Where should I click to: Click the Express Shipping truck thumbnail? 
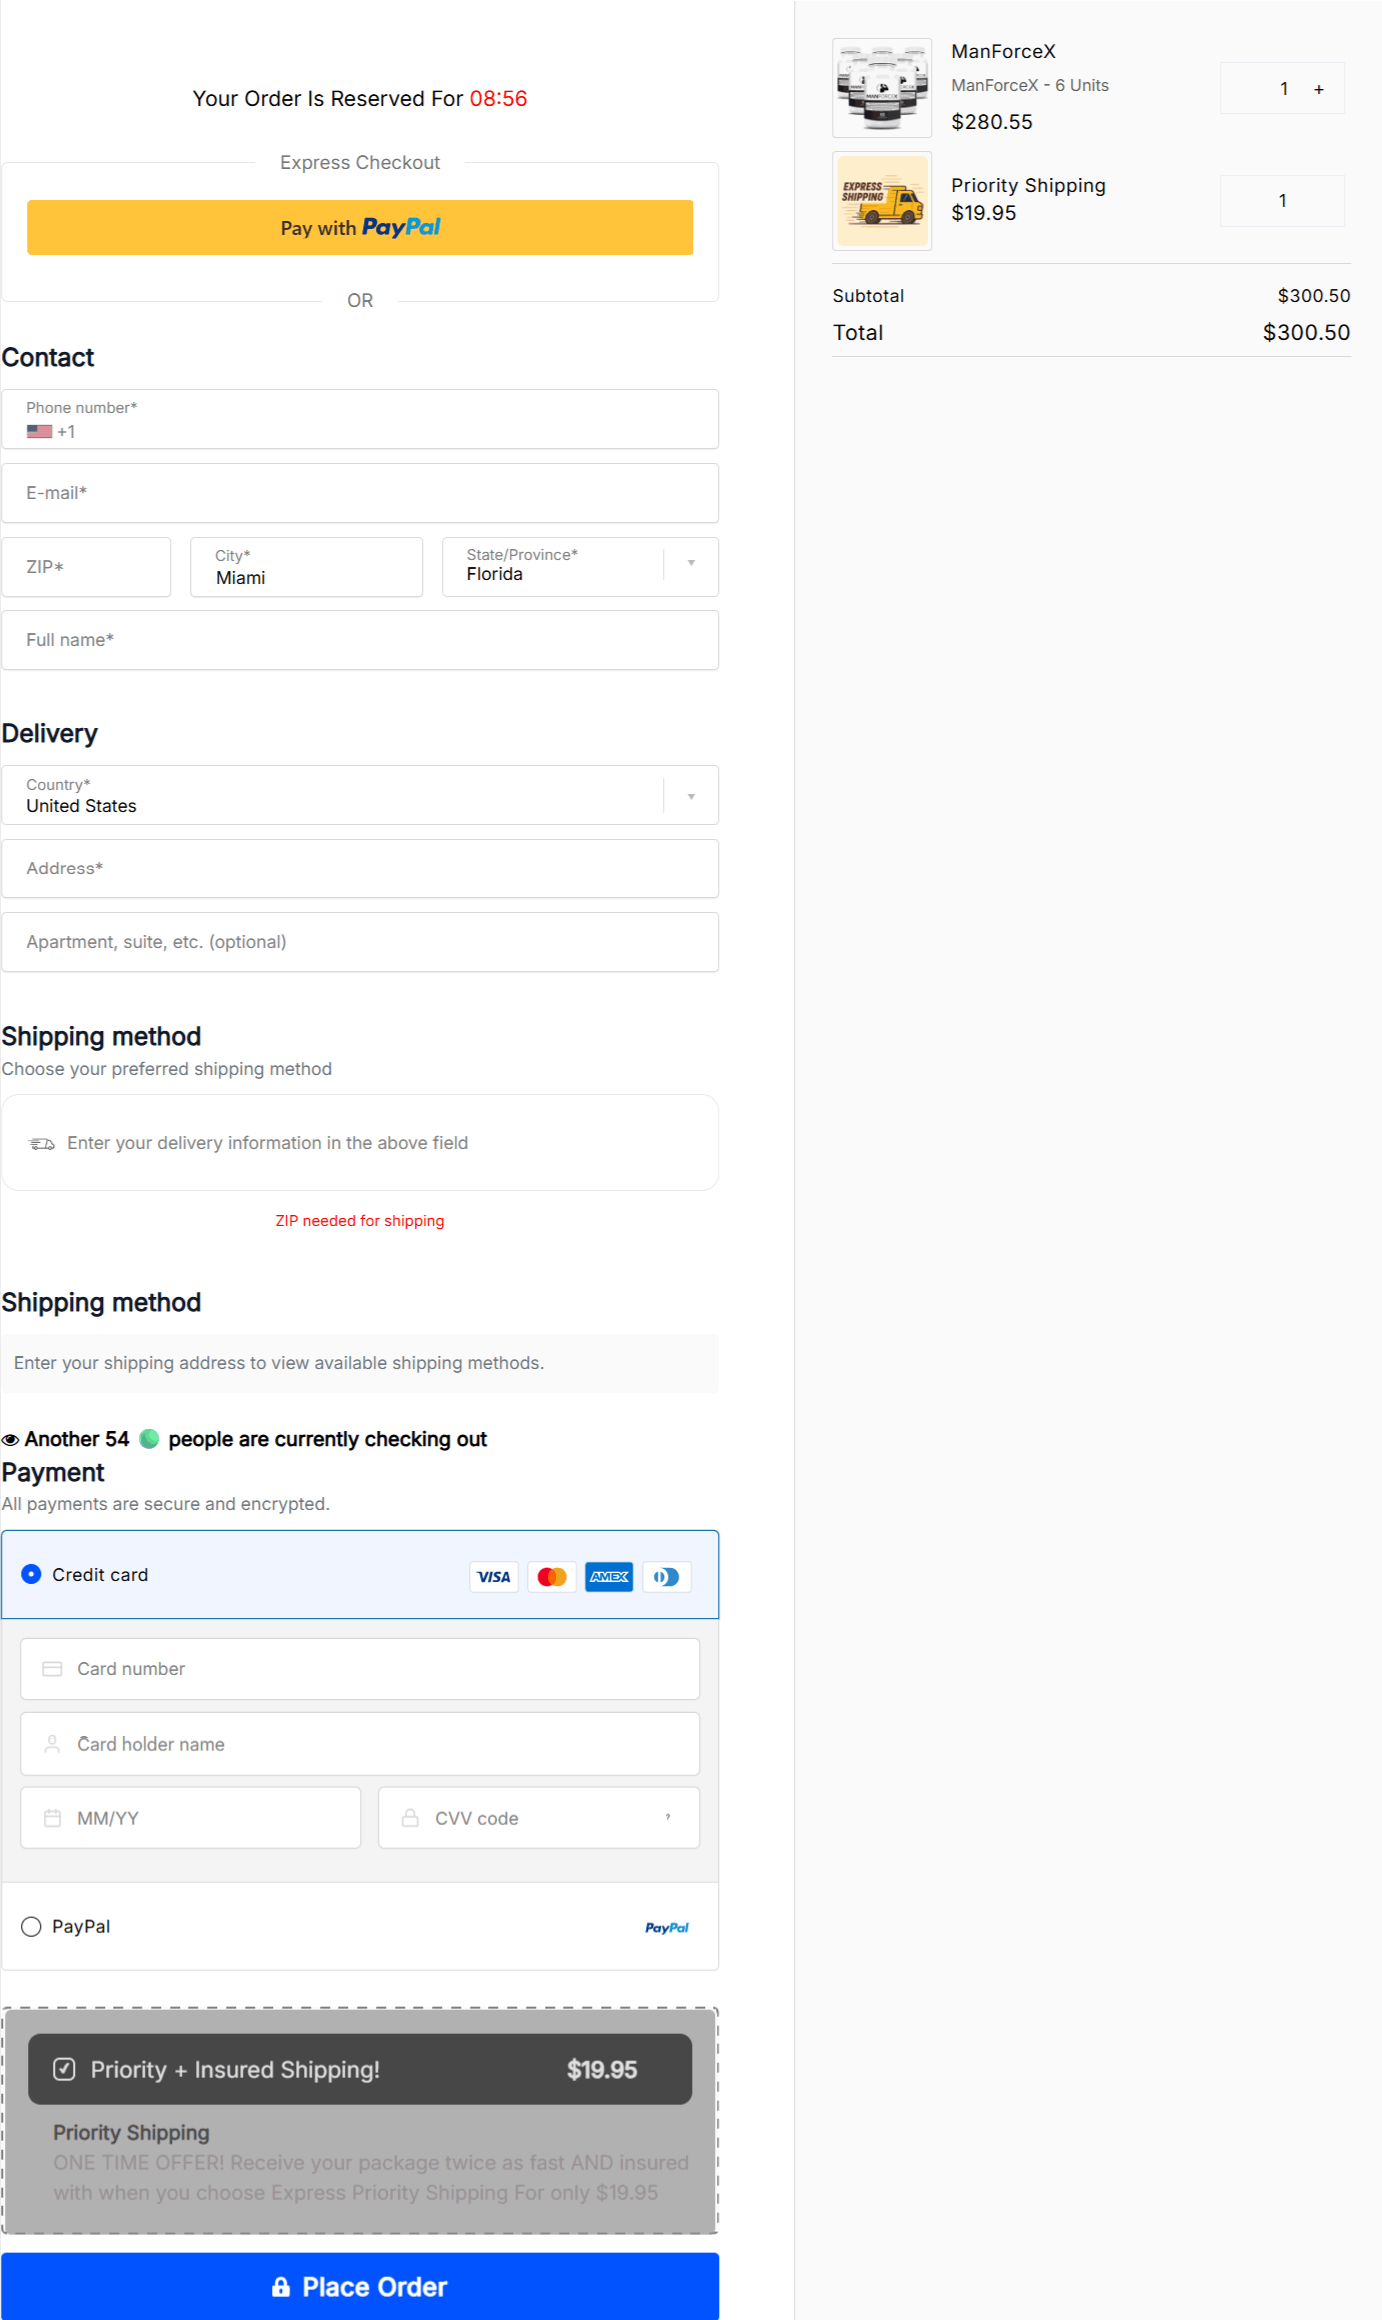pos(882,201)
